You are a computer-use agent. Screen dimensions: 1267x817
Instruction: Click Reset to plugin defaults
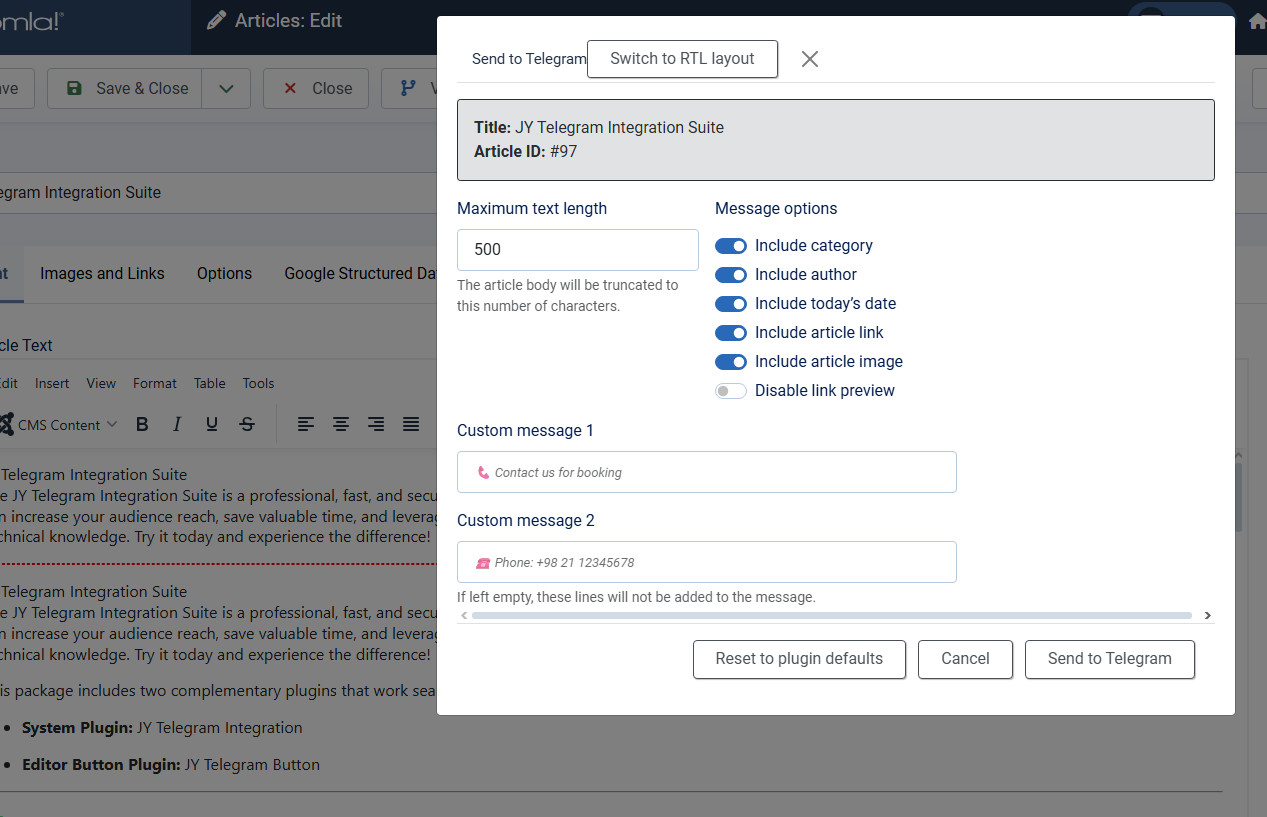click(799, 659)
